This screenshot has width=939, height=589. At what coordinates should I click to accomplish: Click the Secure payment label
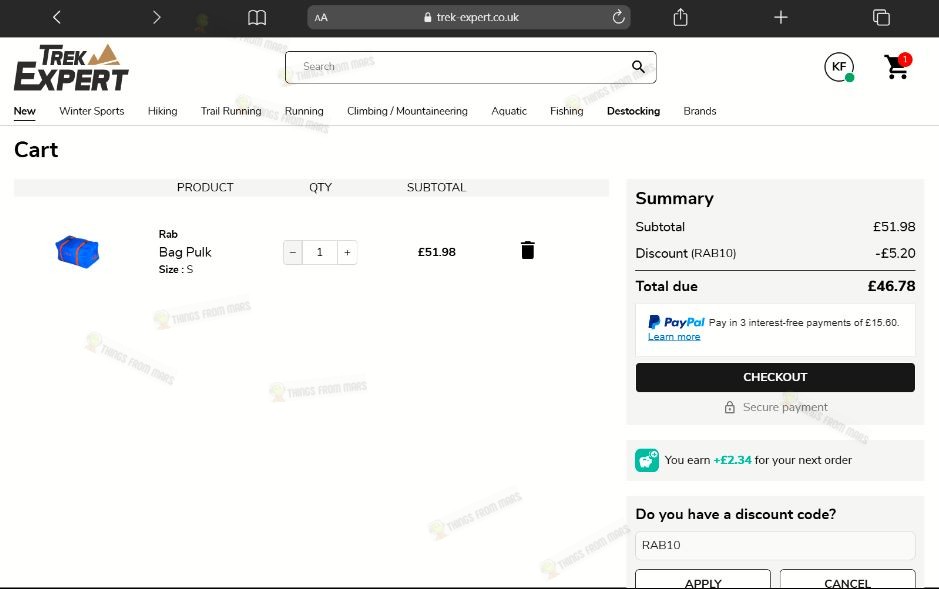click(785, 407)
